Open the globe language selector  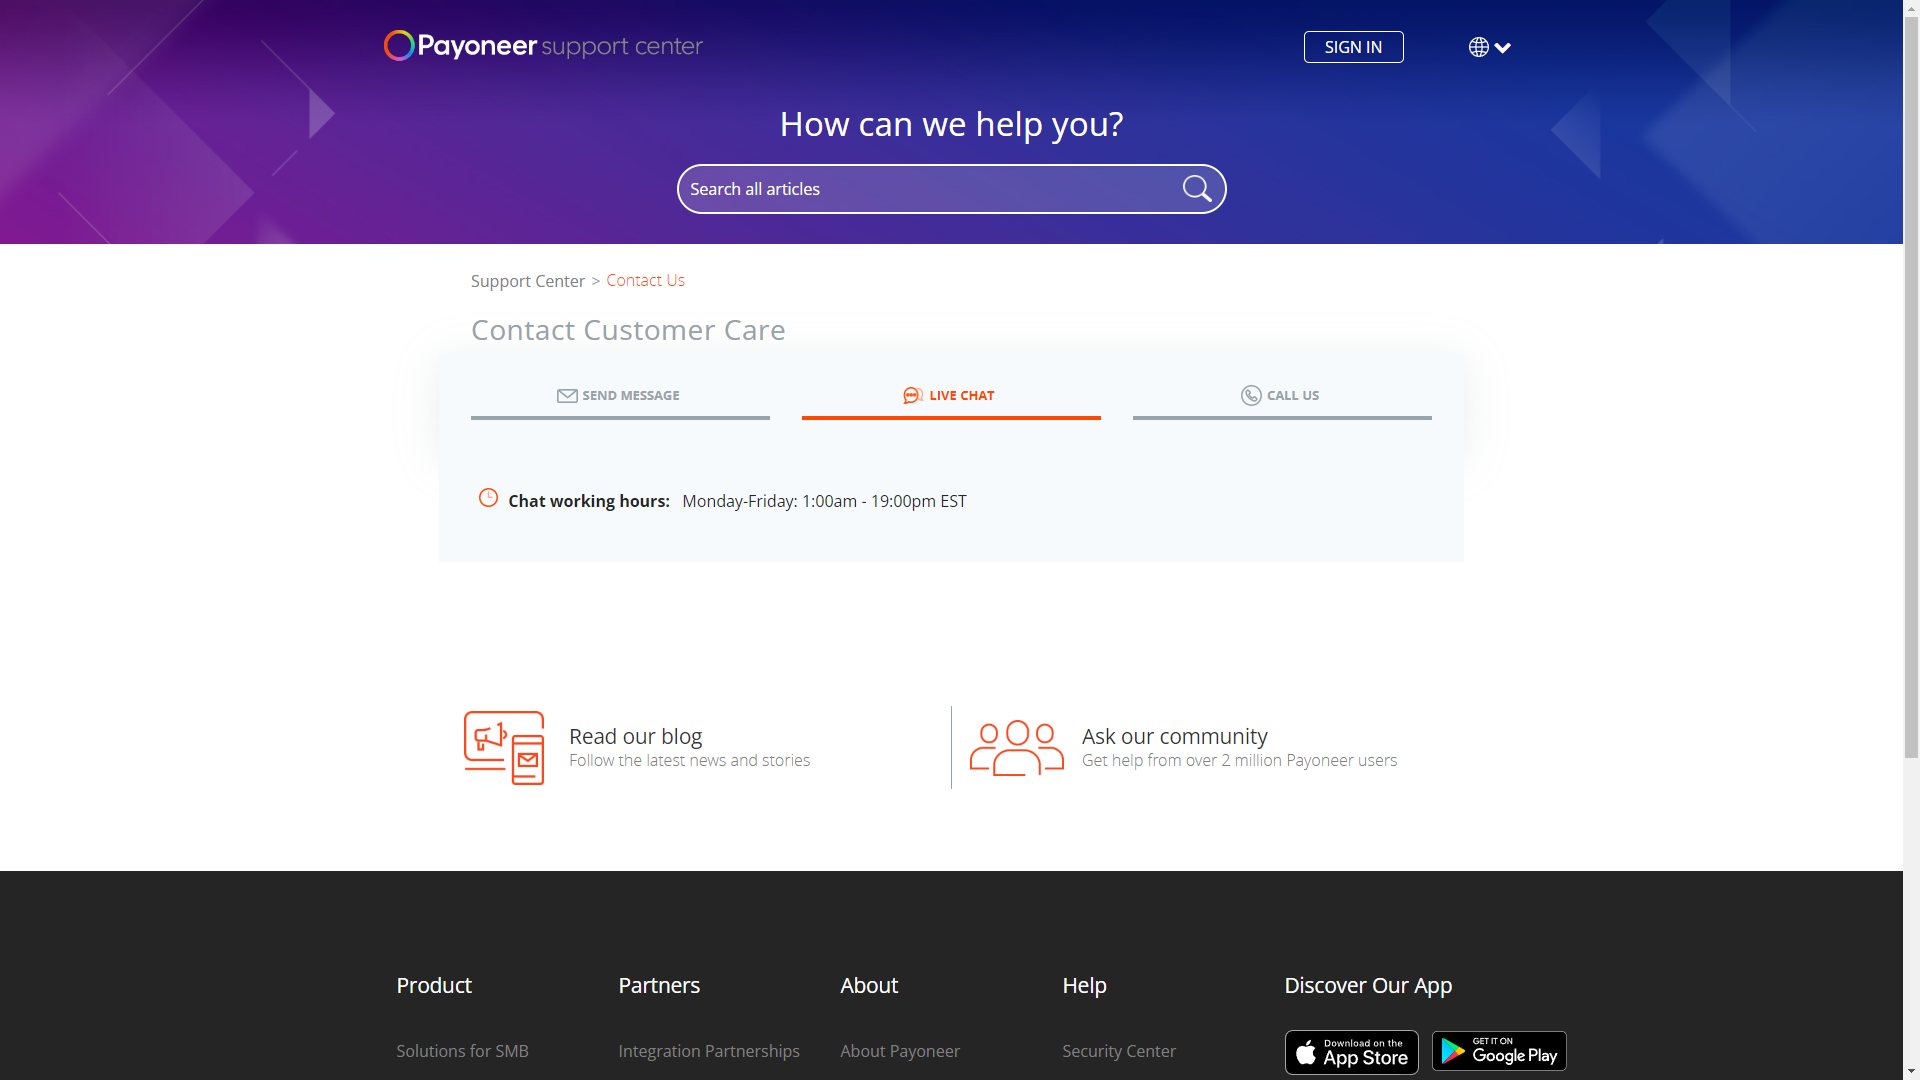[1489, 47]
